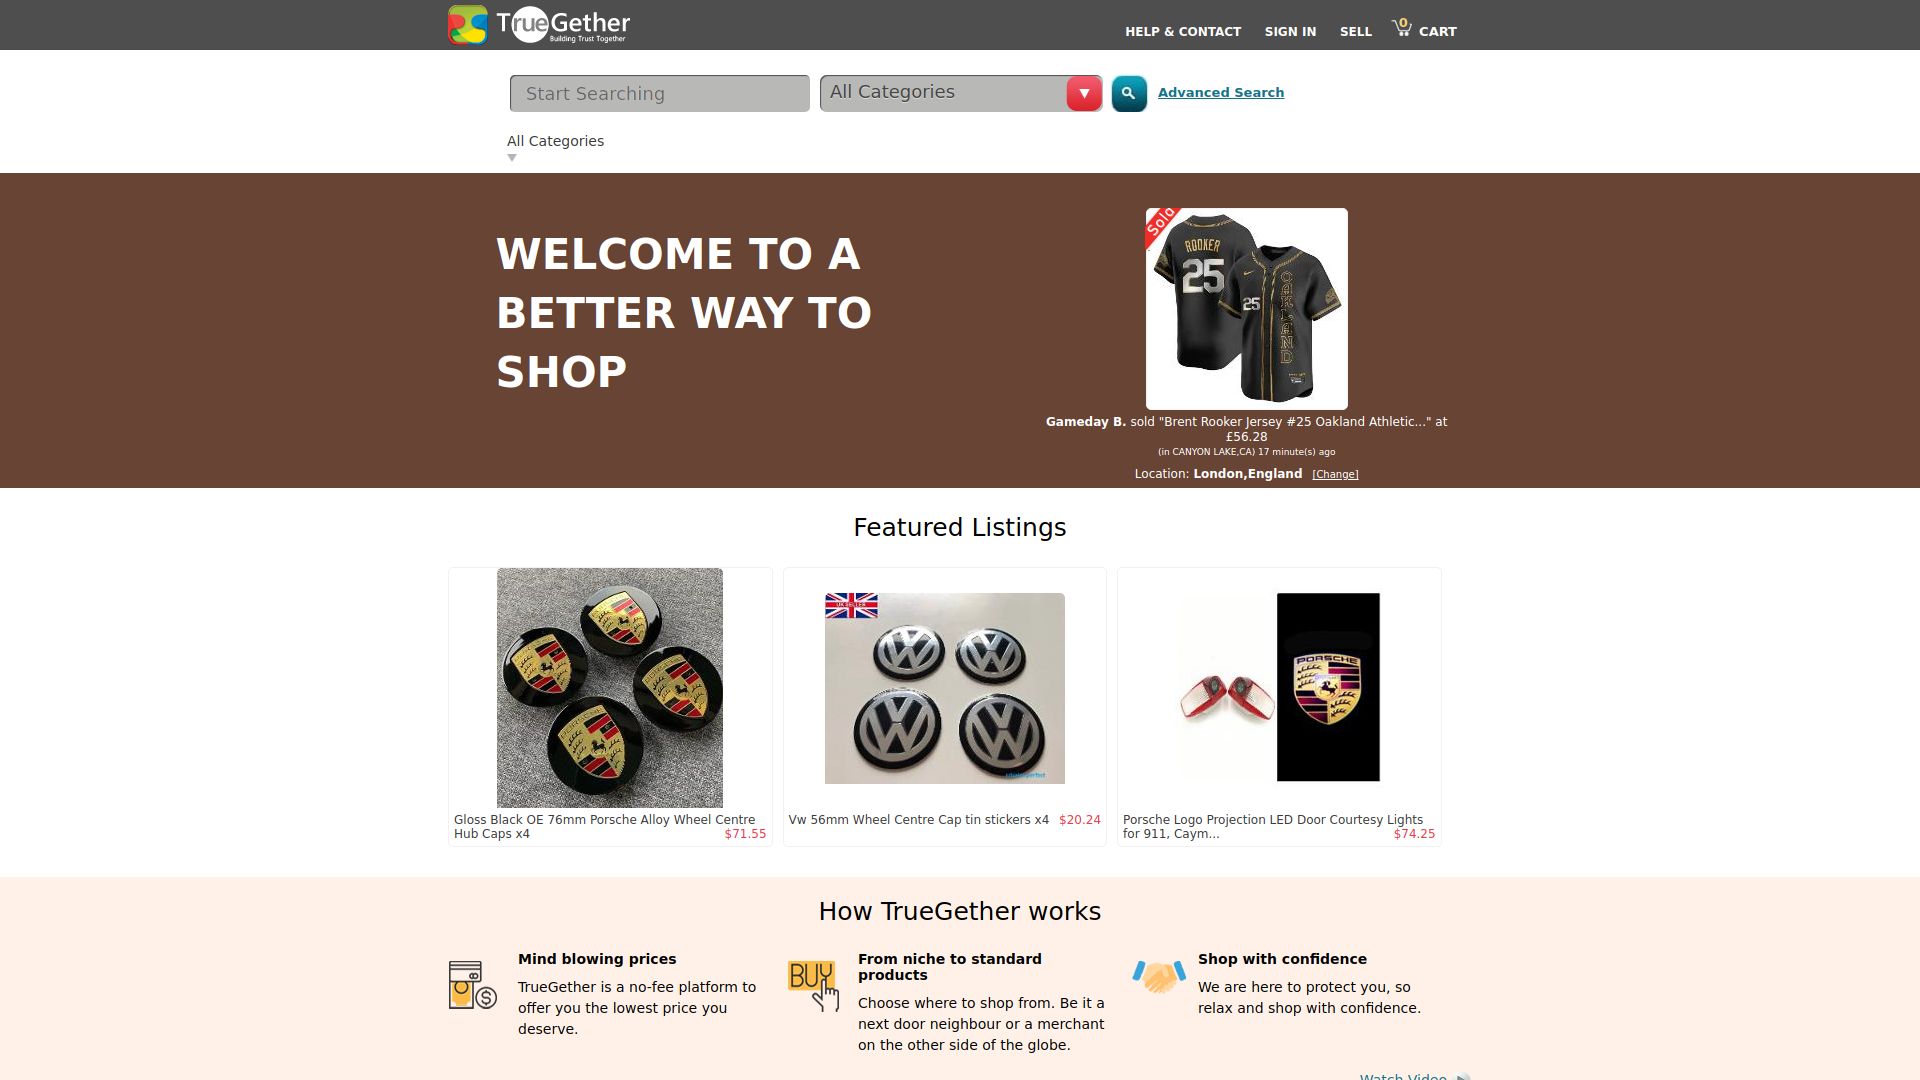Open Help & Contact menu item
The height and width of the screenshot is (1080, 1920).
click(1183, 31)
